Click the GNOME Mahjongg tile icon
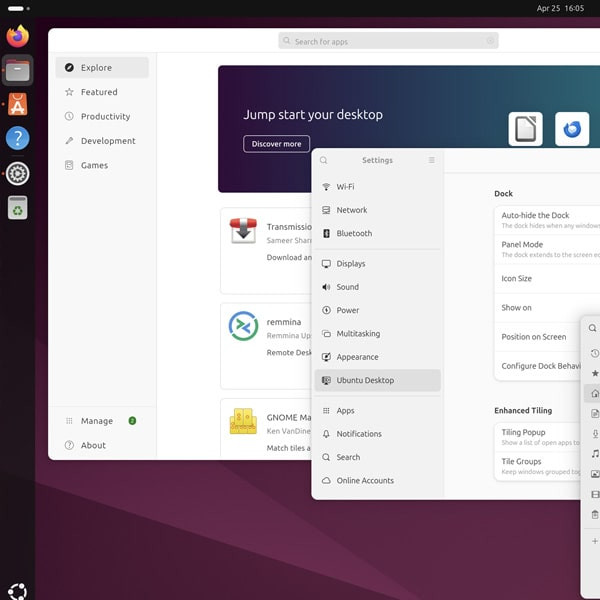600x600 pixels. click(x=243, y=421)
